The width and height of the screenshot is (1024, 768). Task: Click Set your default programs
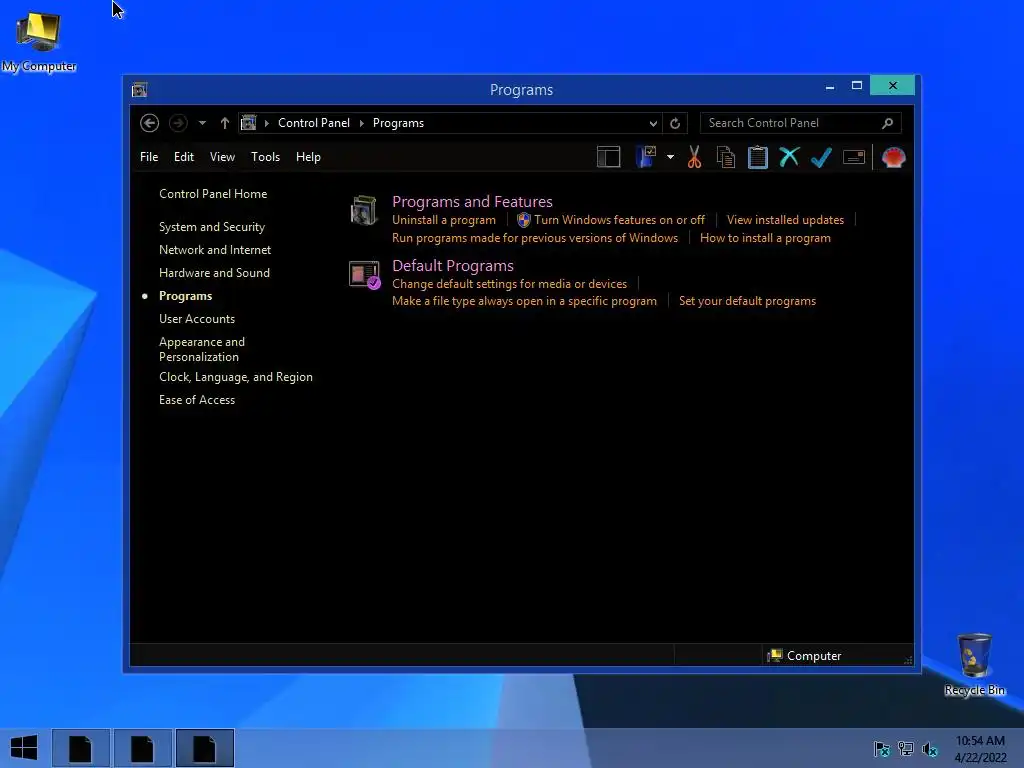[747, 301]
